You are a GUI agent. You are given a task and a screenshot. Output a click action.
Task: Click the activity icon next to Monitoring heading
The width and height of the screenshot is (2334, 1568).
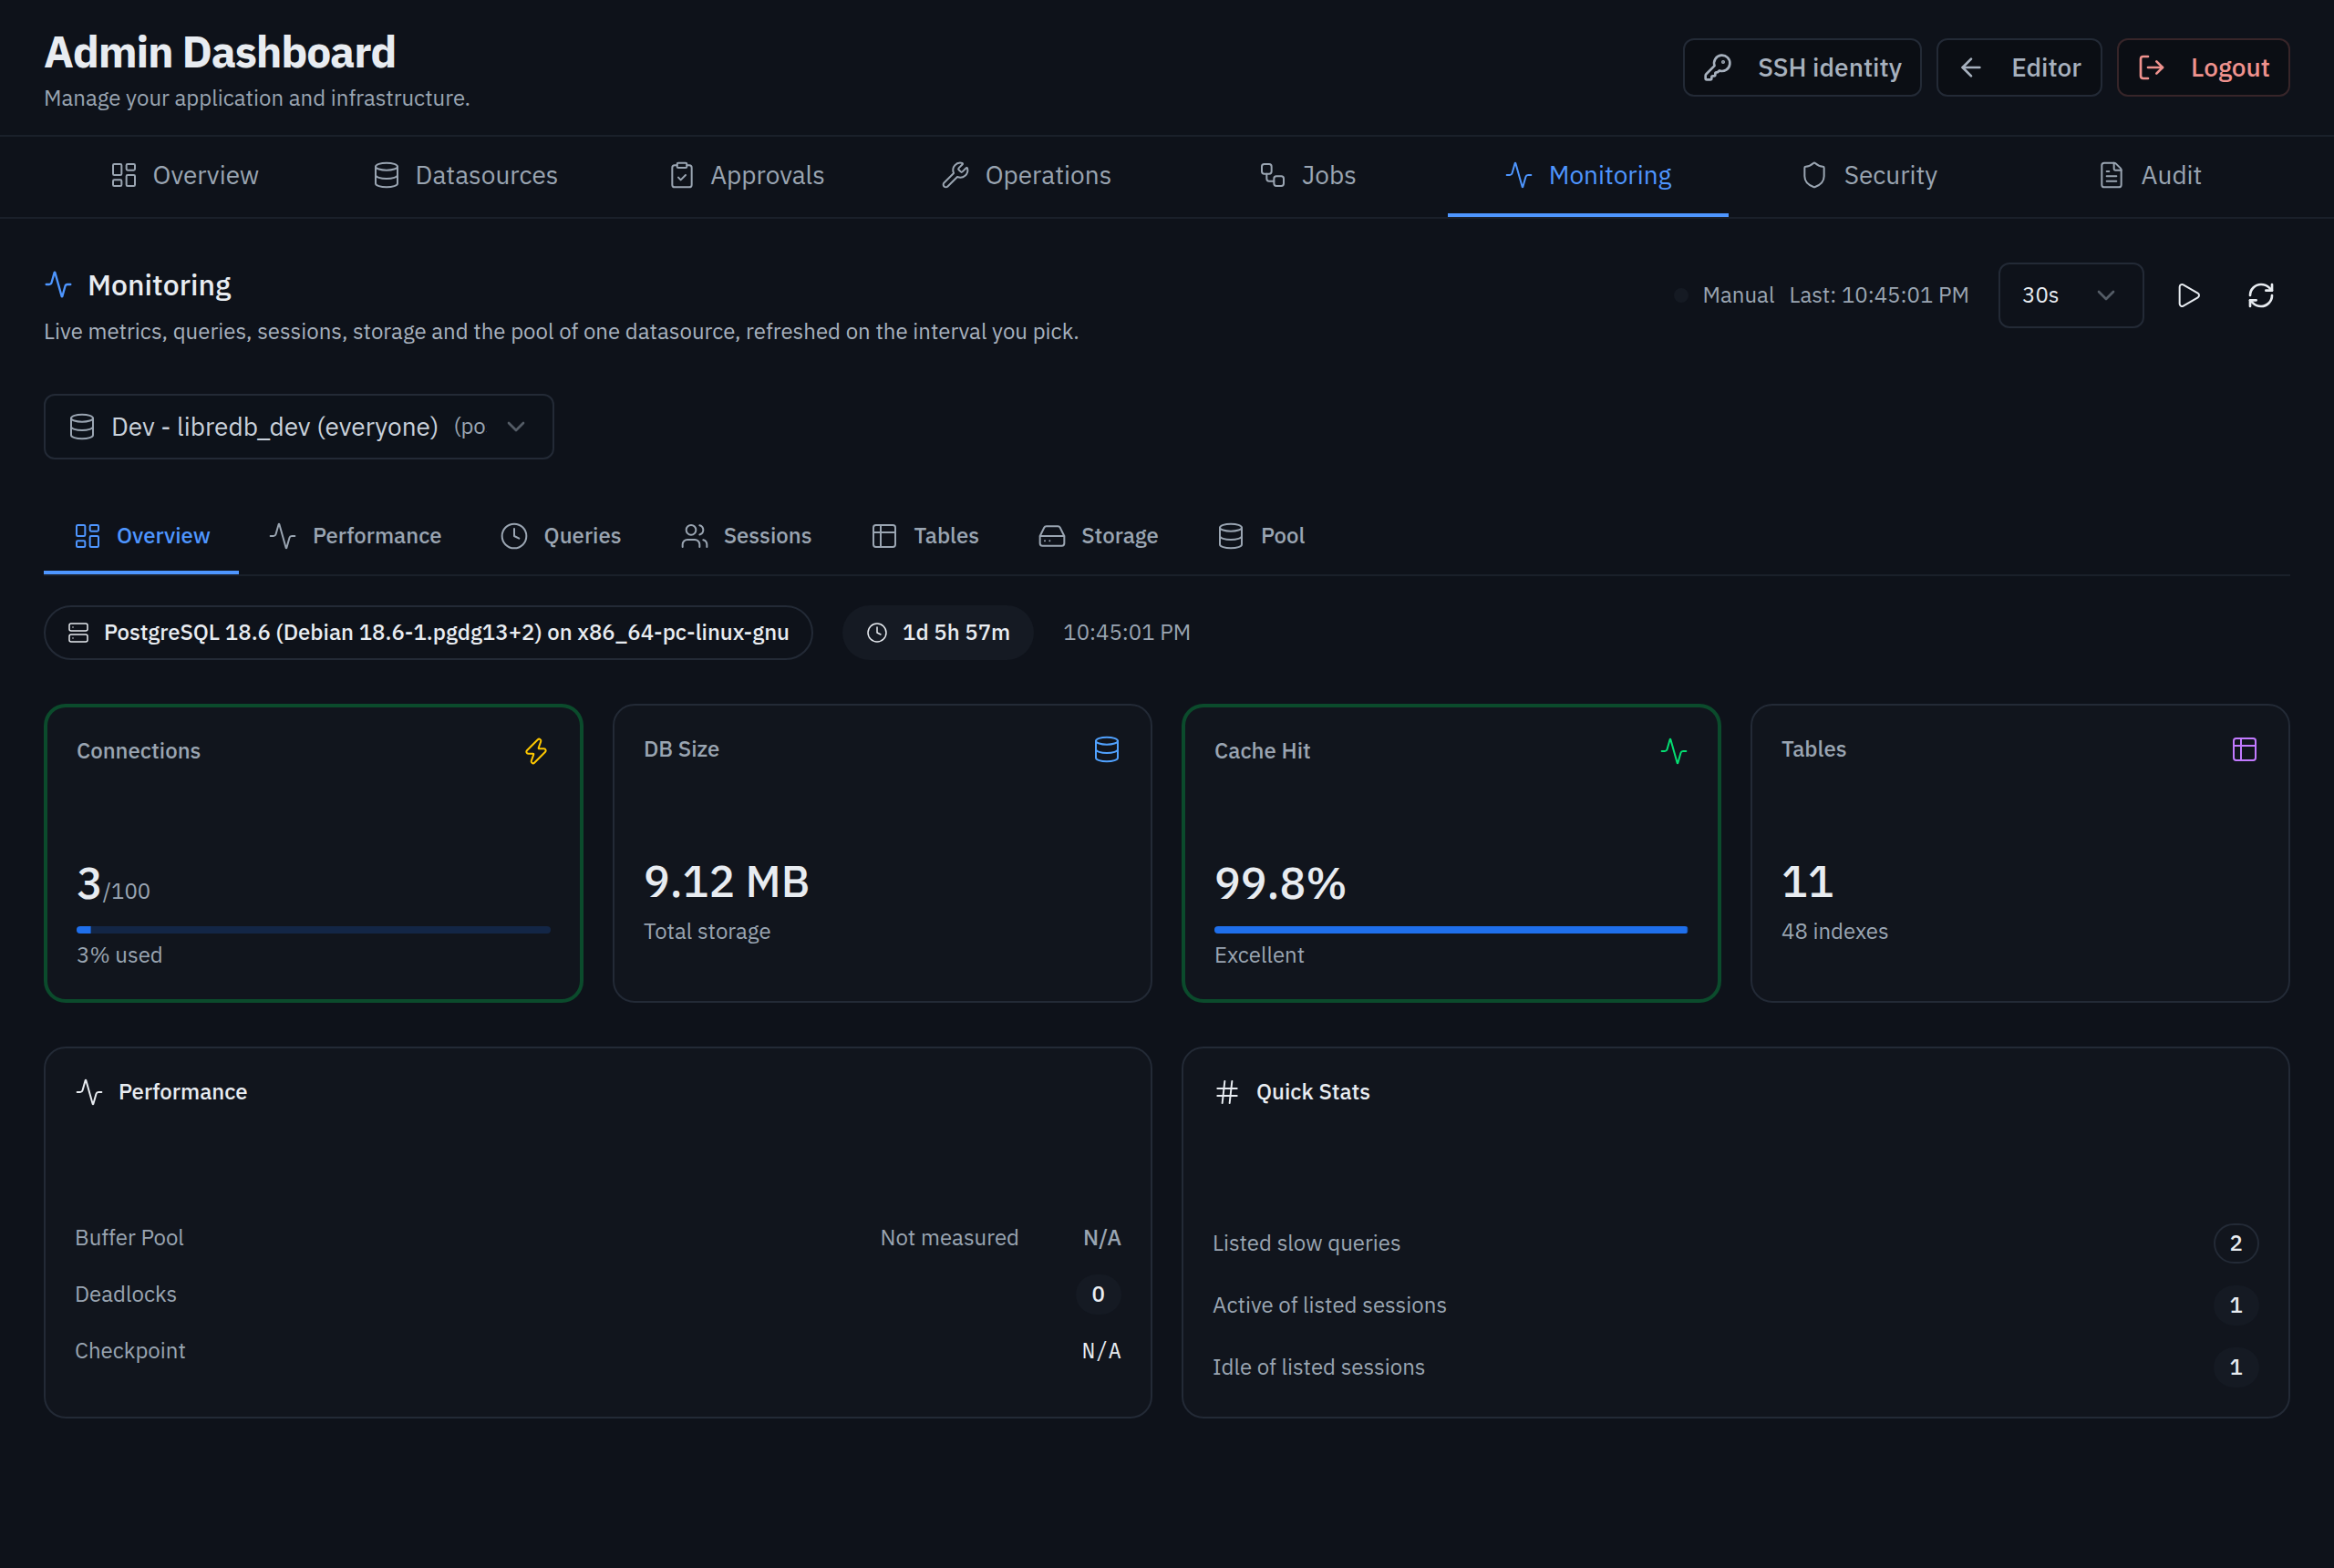pyautogui.click(x=59, y=285)
